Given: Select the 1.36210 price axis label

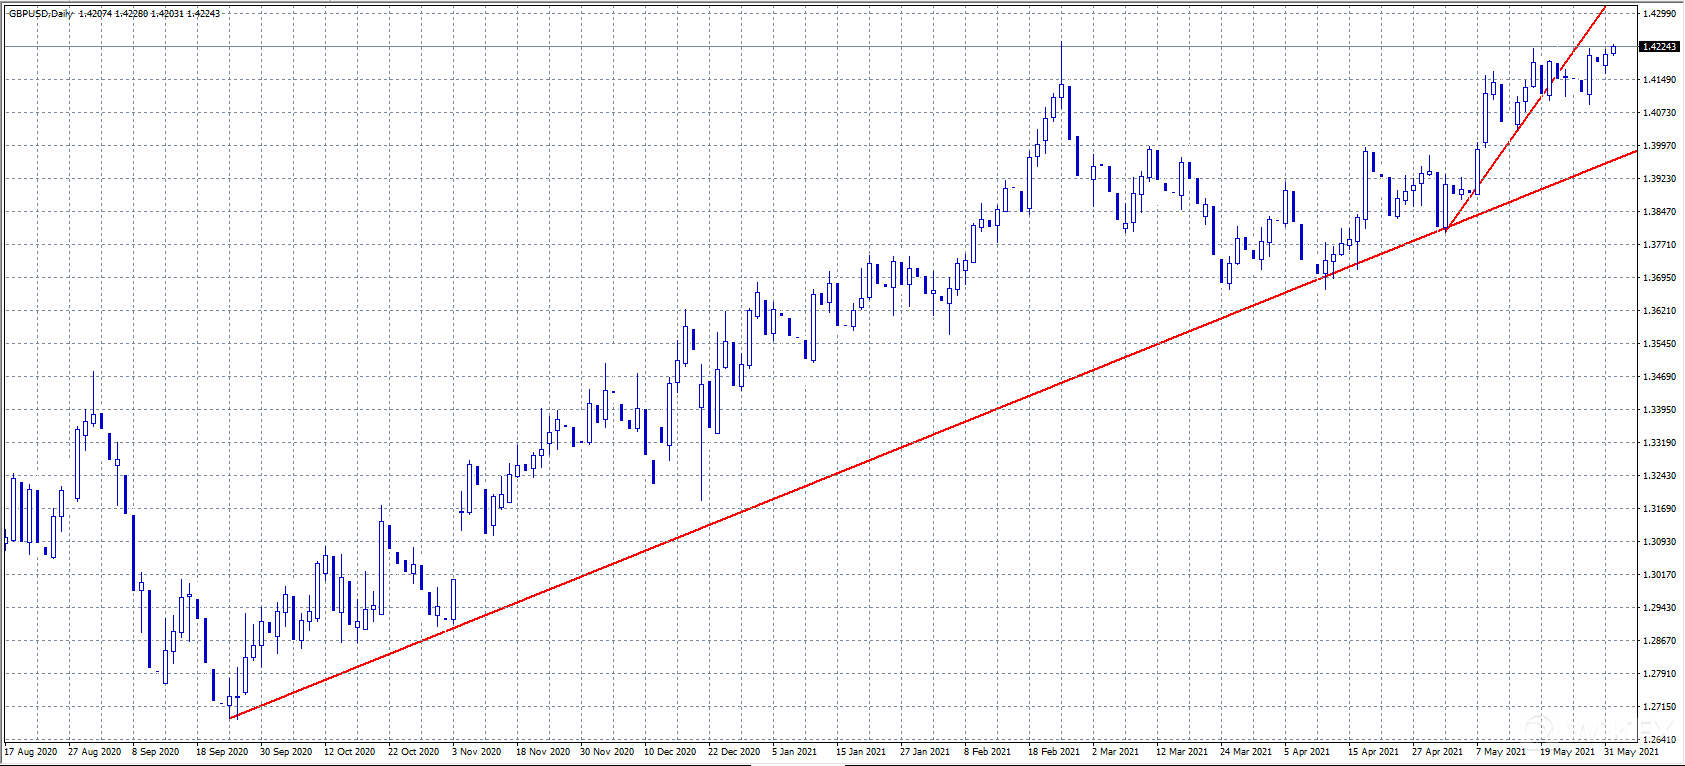Looking at the screenshot, I should click(1659, 311).
